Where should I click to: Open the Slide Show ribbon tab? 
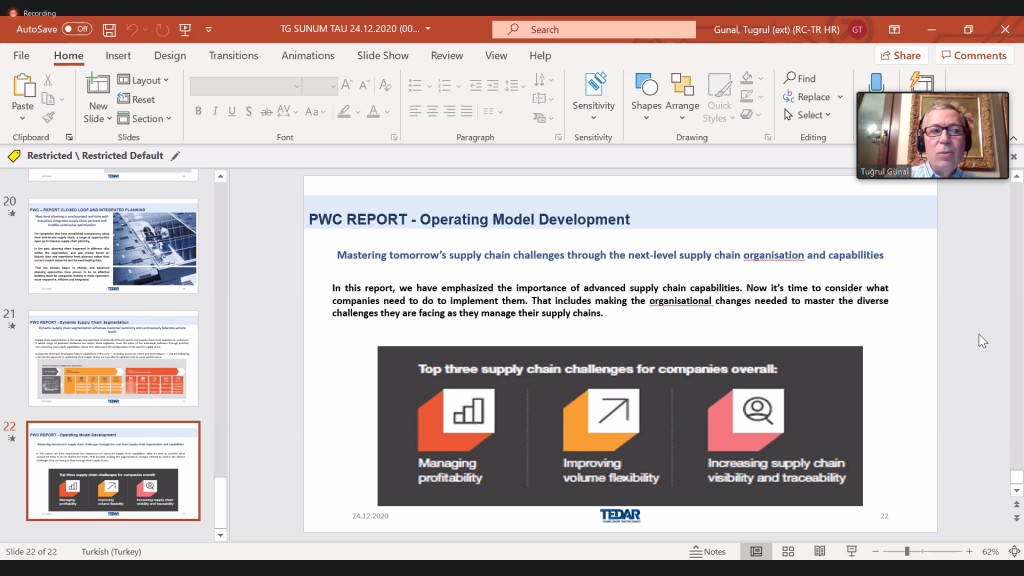383,56
